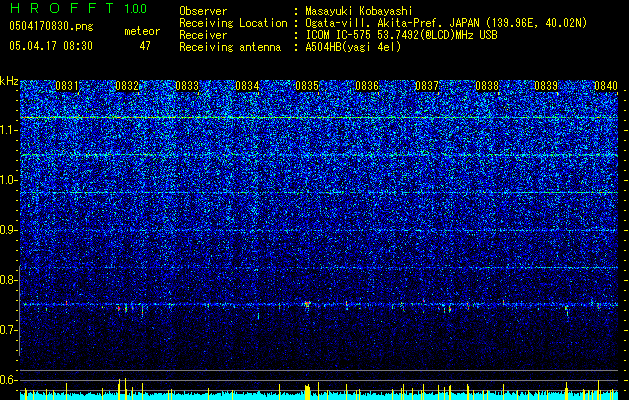The width and height of the screenshot is (629, 400).
Task: Click the 0.7 frequency axis label
Action: pos(9,330)
